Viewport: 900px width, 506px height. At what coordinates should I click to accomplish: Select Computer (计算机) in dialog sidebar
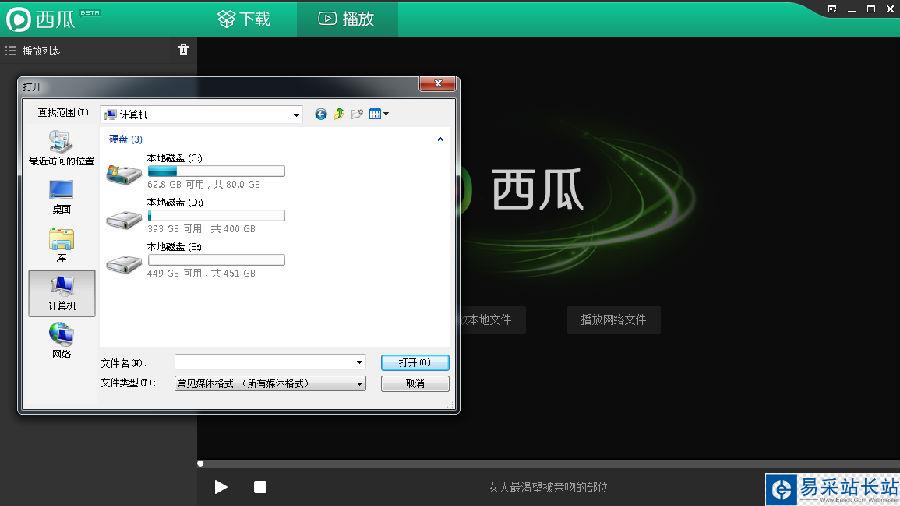coord(61,293)
